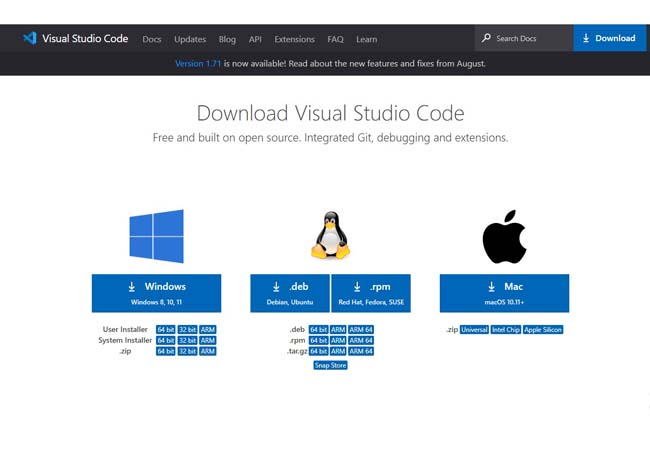Select Linux .rpm 64 bit
650x450 pixels.
(x=318, y=340)
